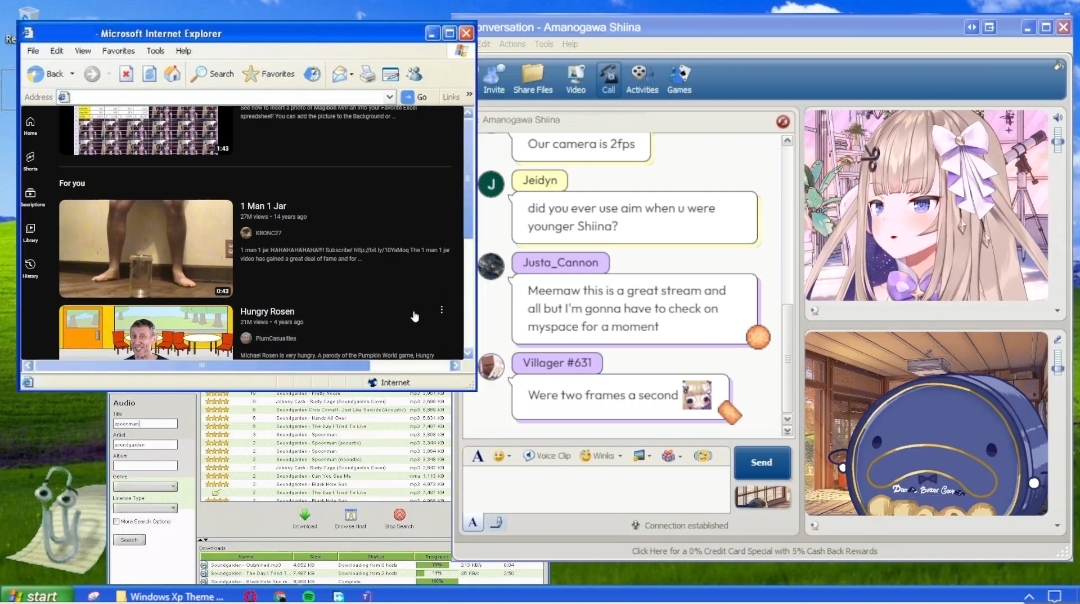Go back in Internet Explorer
Screen dimensions: 1080x604
(x=45, y=74)
